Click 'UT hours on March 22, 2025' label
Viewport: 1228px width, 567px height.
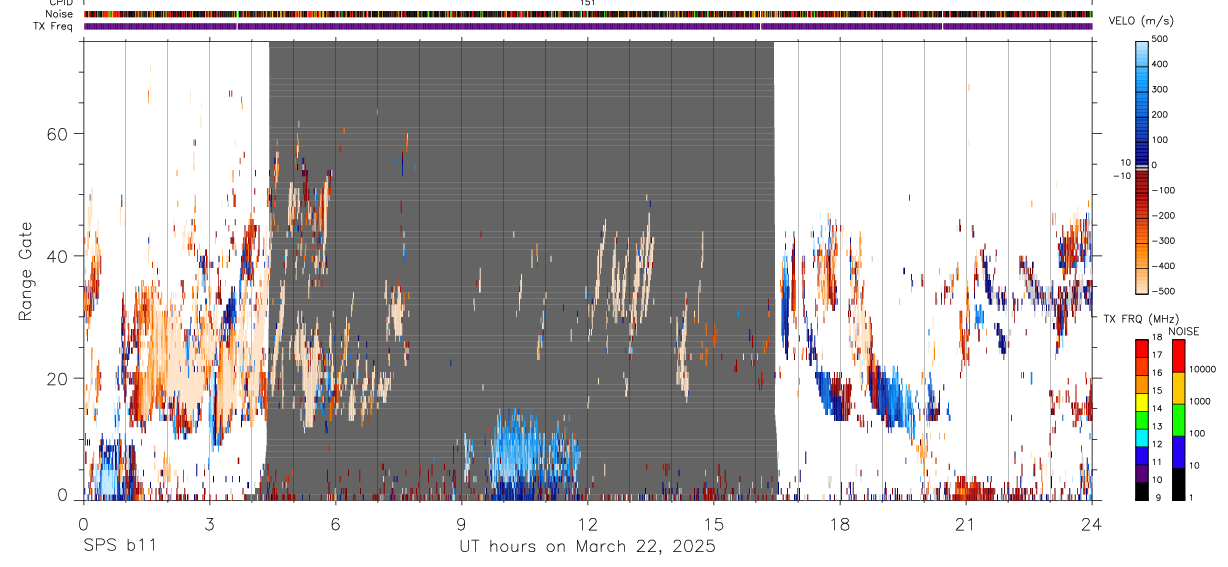point(587,546)
